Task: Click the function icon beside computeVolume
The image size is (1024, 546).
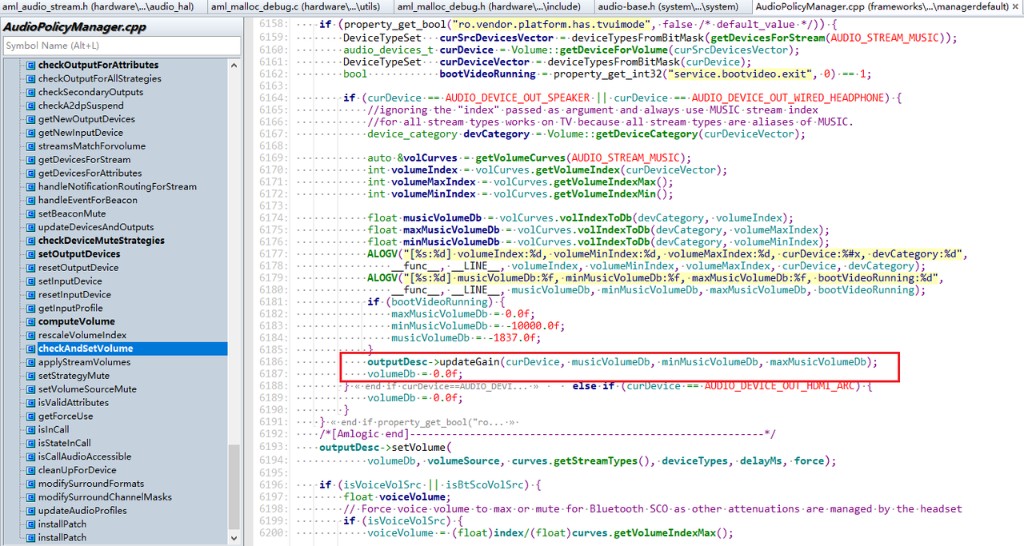Action: point(30,321)
